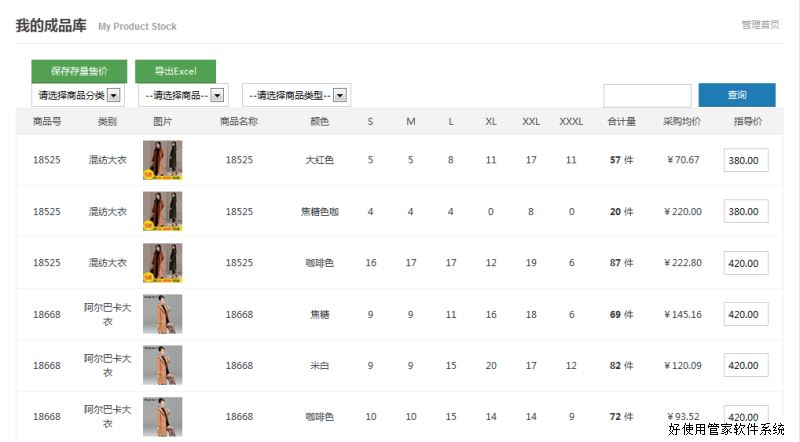800x442 pixels.
Task: Click the 指导价 field for 米白 row
Action: [745, 366]
